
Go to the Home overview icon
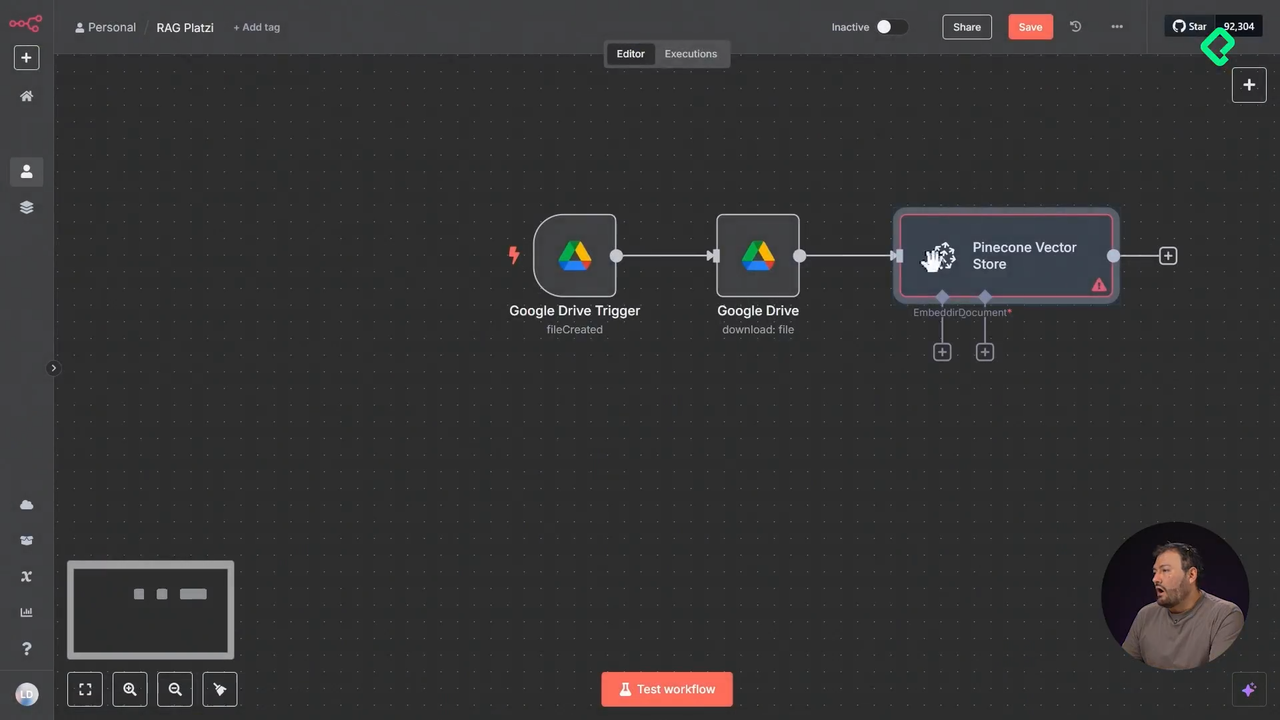click(x=26, y=96)
